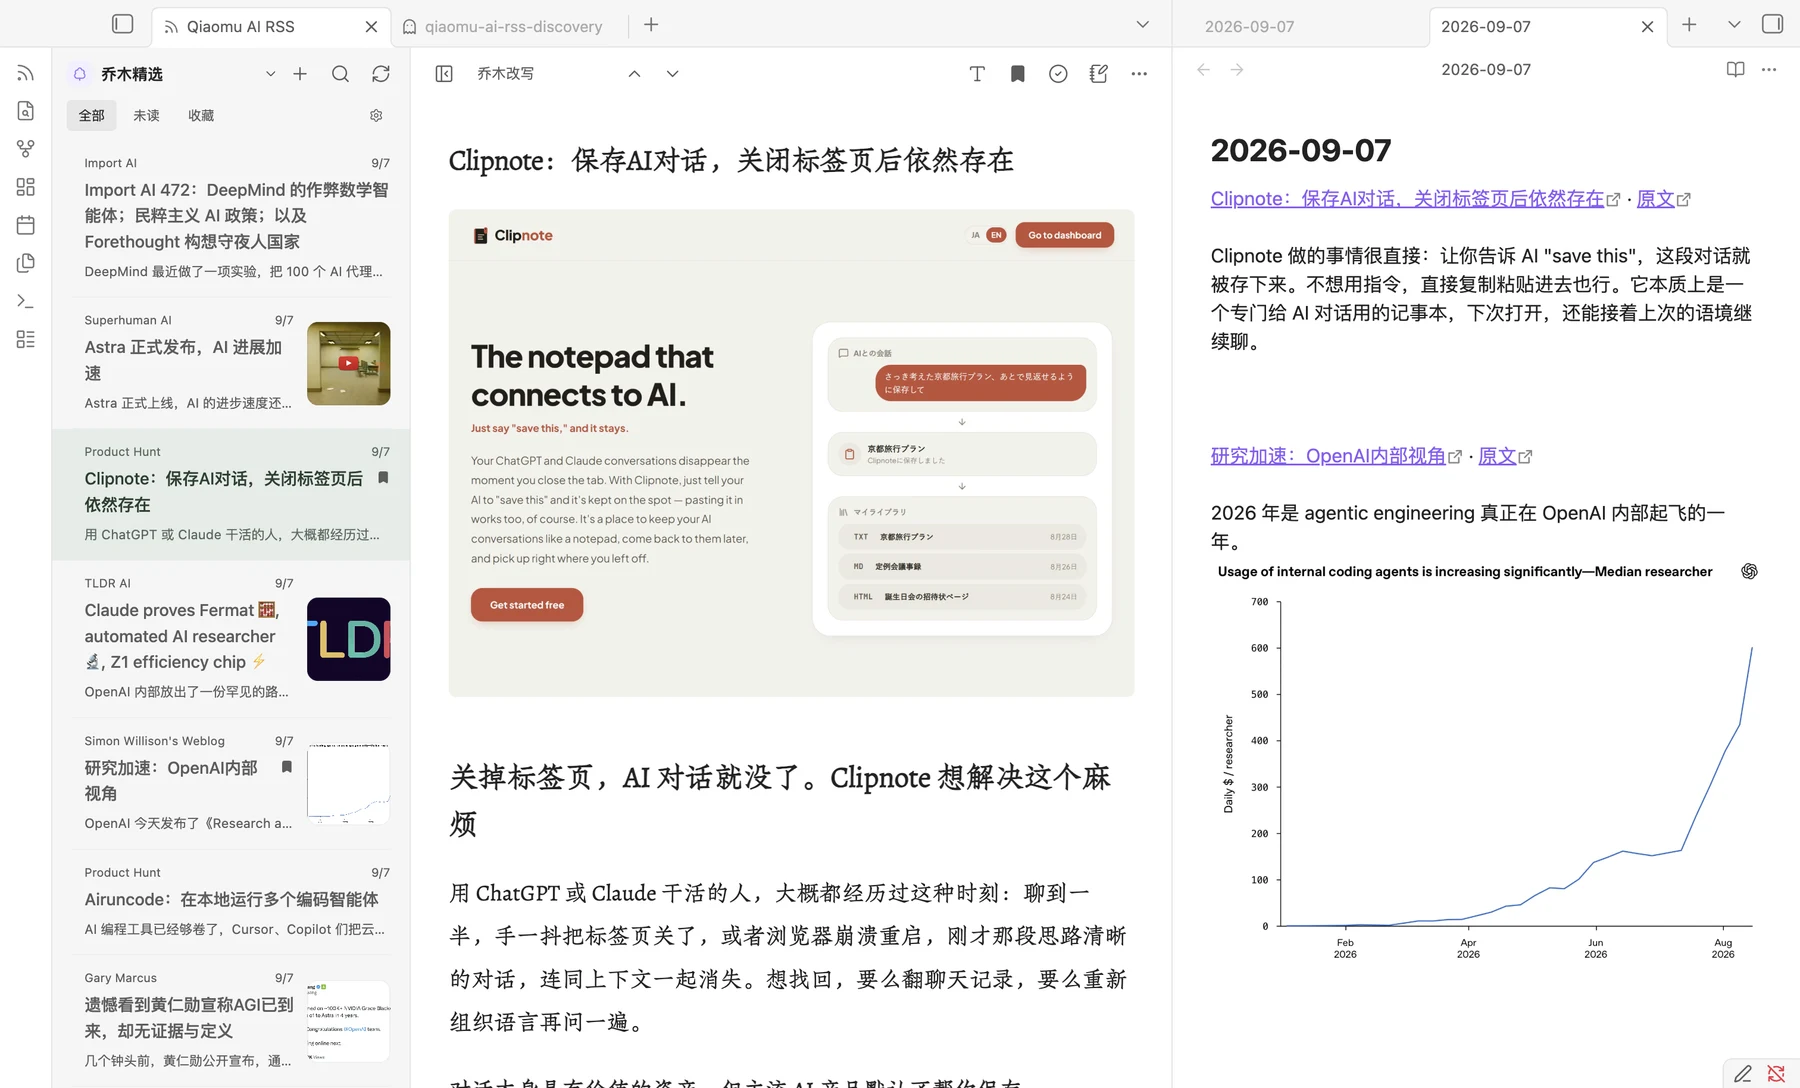Open feed list settings gear
This screenshot has width=1800, height=1088.
click(x=376, y=116)
